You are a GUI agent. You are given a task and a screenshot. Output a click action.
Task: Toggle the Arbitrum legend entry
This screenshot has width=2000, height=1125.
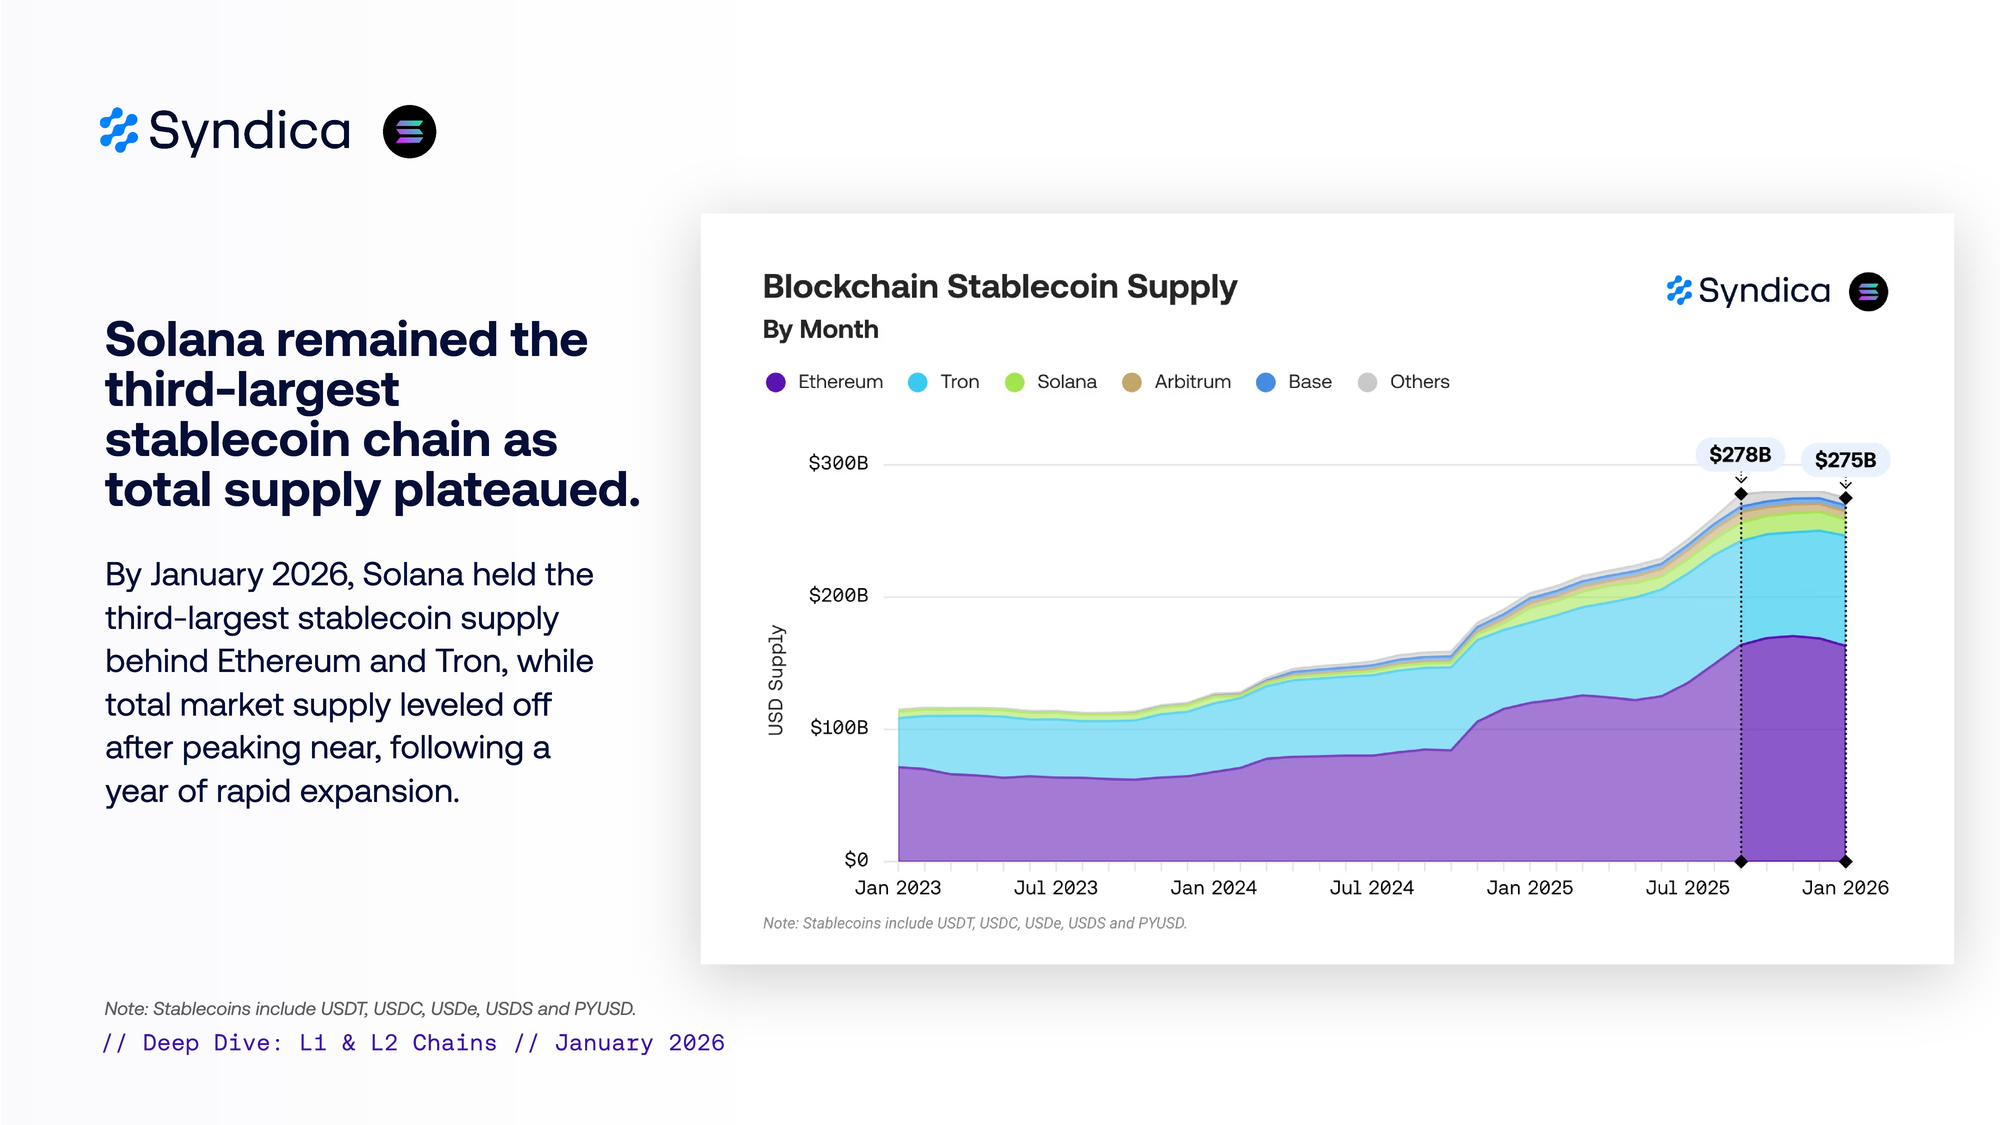1177,382
